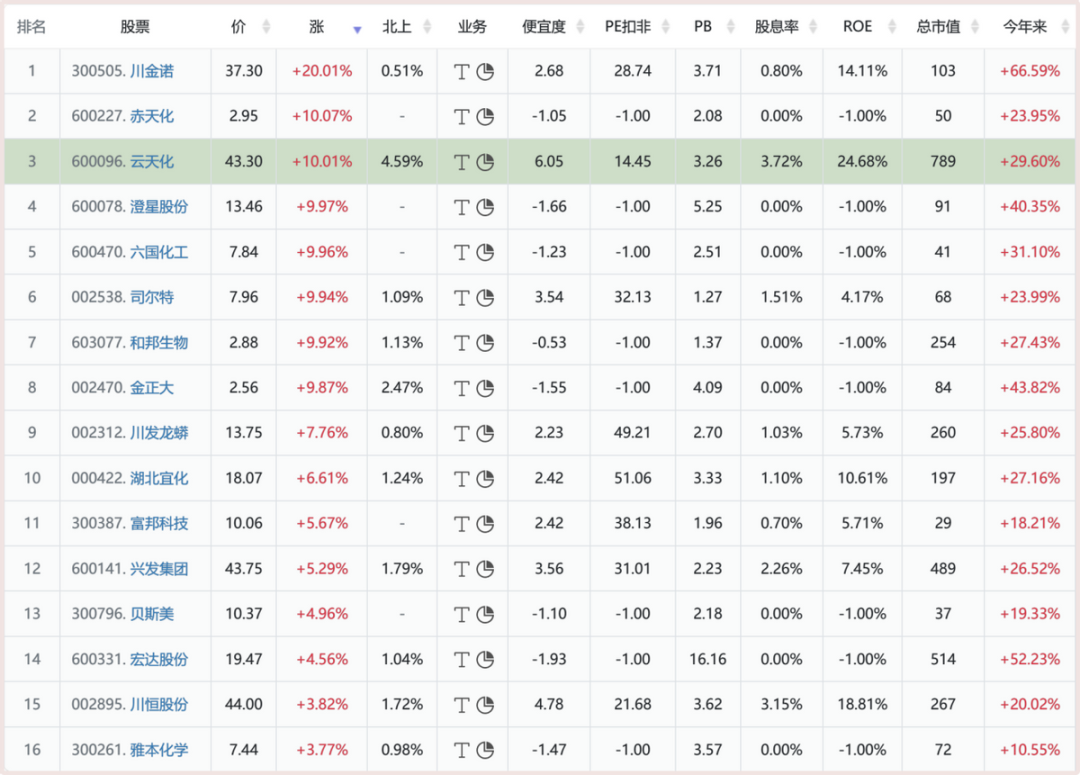Click the T icon in the 雅本化学 row

461,749
